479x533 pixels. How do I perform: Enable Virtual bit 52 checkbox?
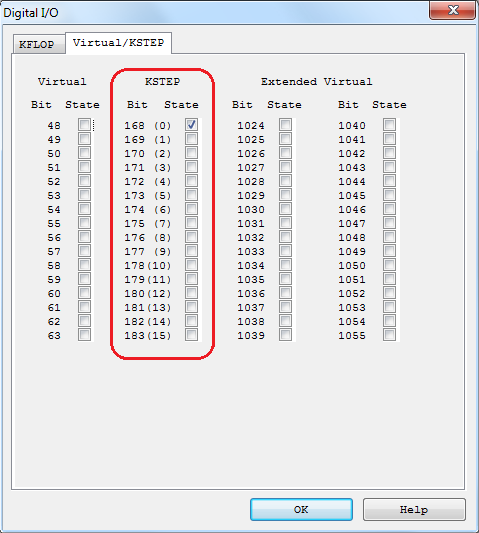coord(84,181)
